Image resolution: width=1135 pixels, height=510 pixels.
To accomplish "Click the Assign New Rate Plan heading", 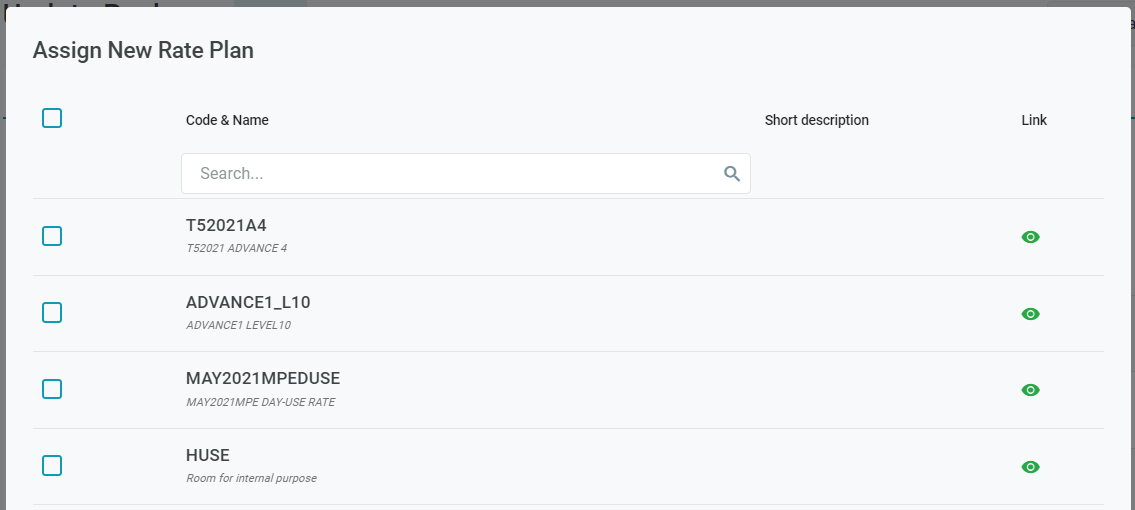I will click(143, 50).
